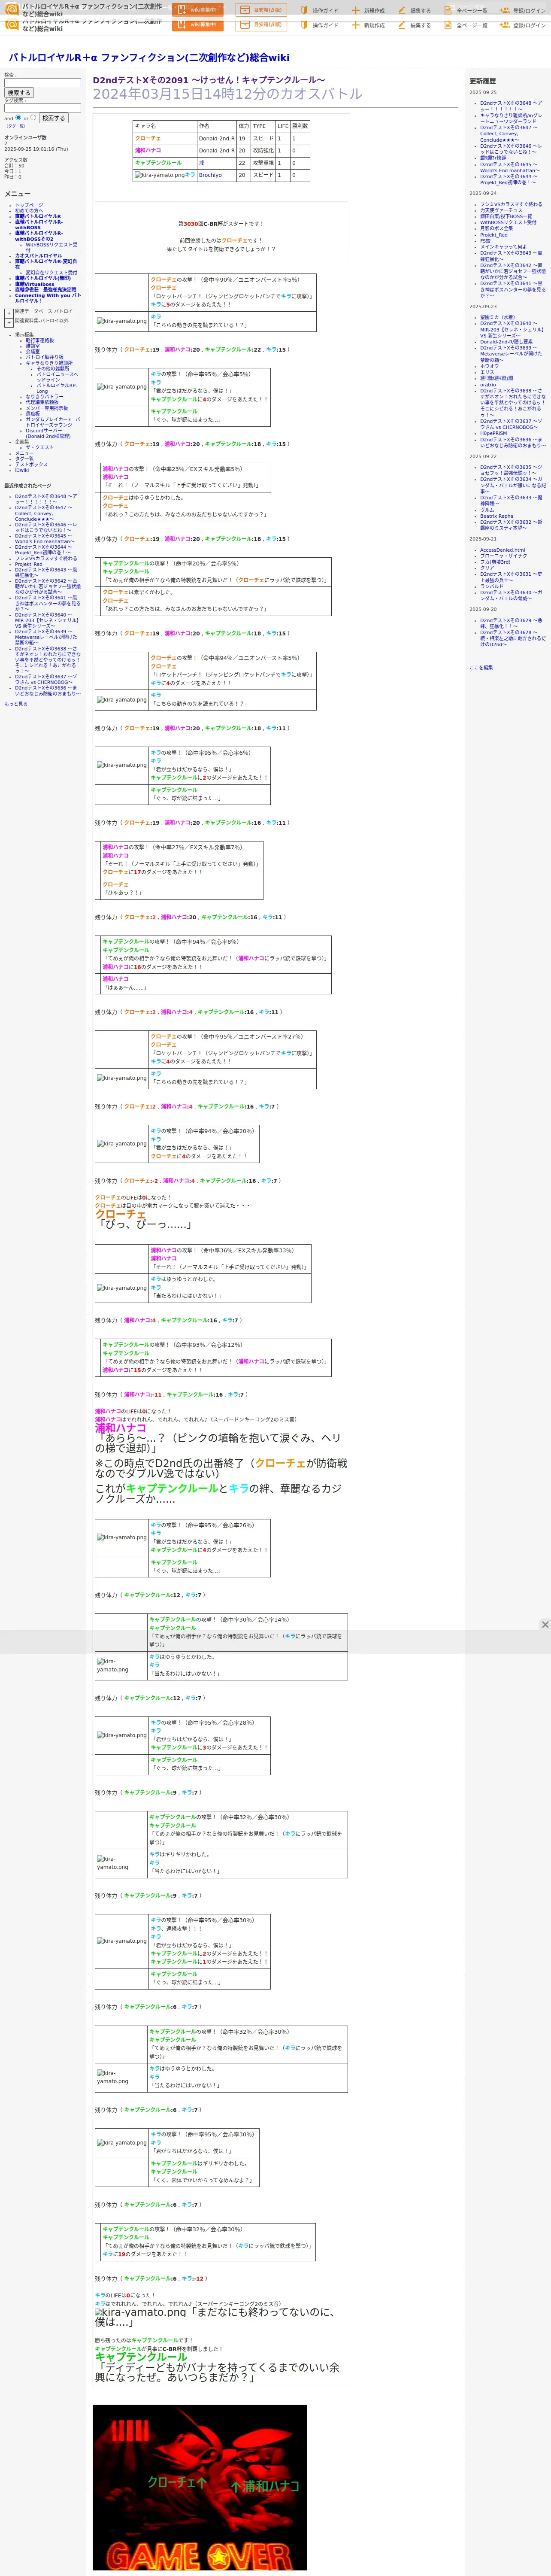This screenshot has height=2576, width=551.
Task: Click もっと見る below recent pages
Action: coord(16,704)
